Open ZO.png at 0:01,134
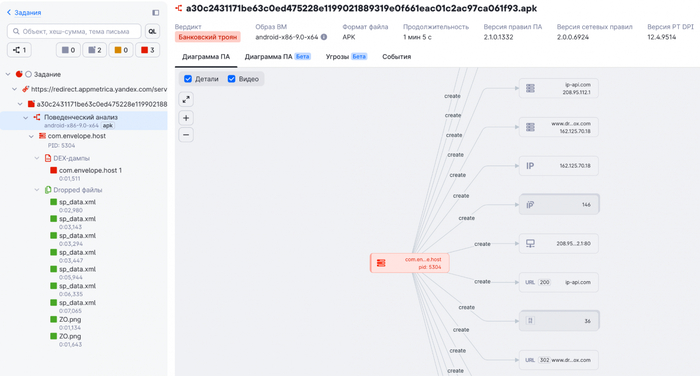The width and height of the screenshot is (700, 376). (70, 319)
